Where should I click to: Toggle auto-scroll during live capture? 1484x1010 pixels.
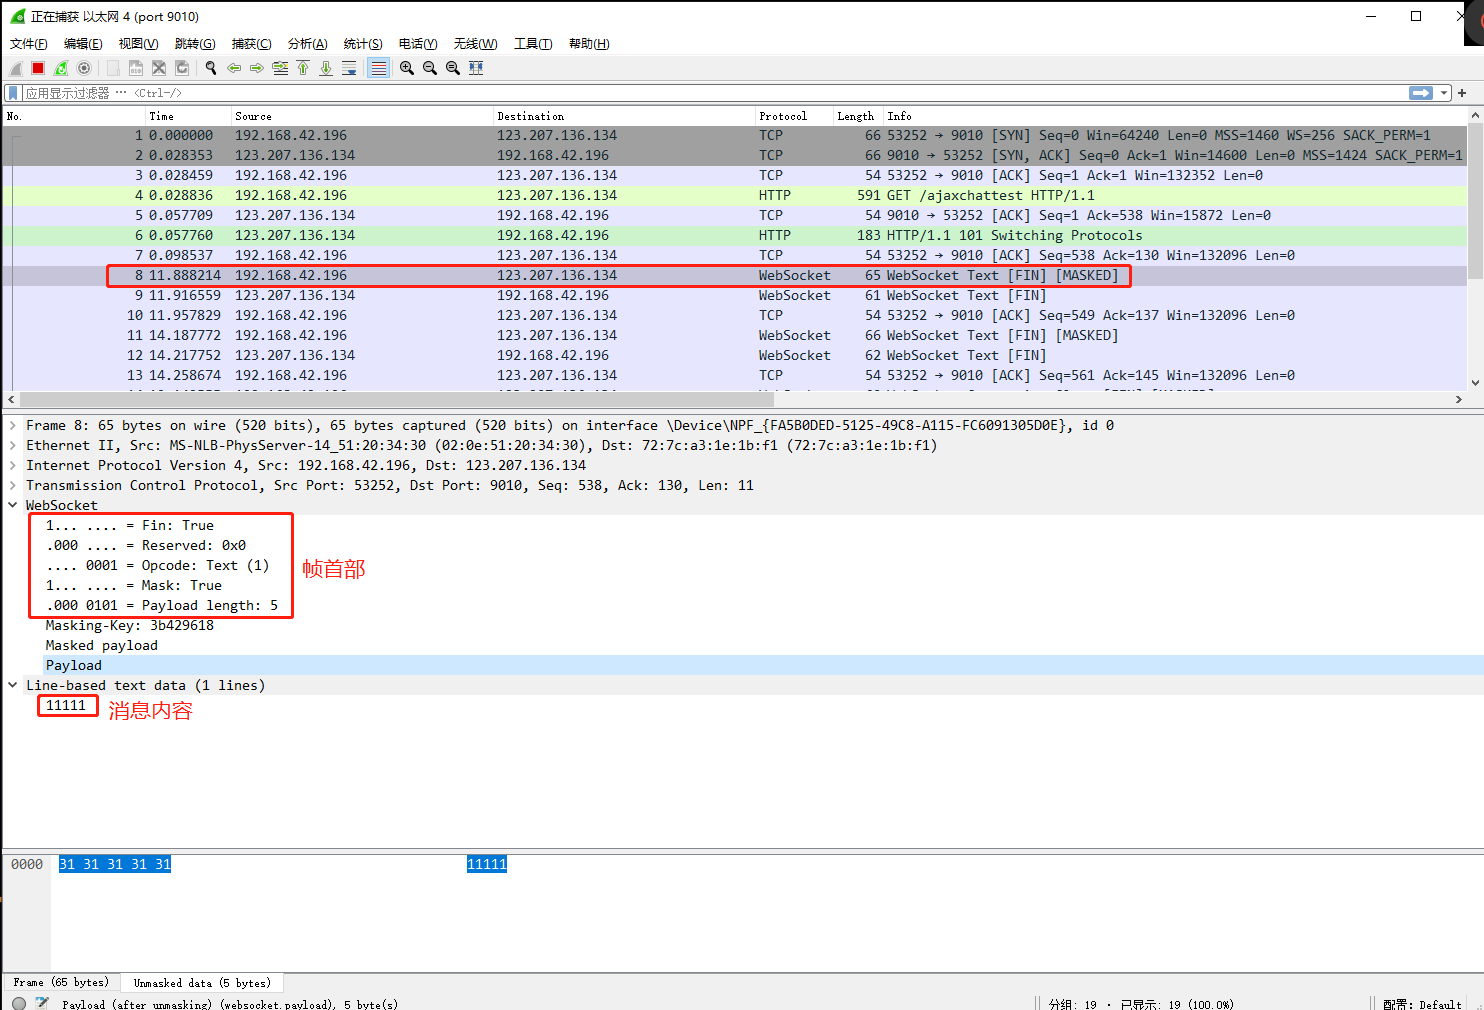click(349, 67)
